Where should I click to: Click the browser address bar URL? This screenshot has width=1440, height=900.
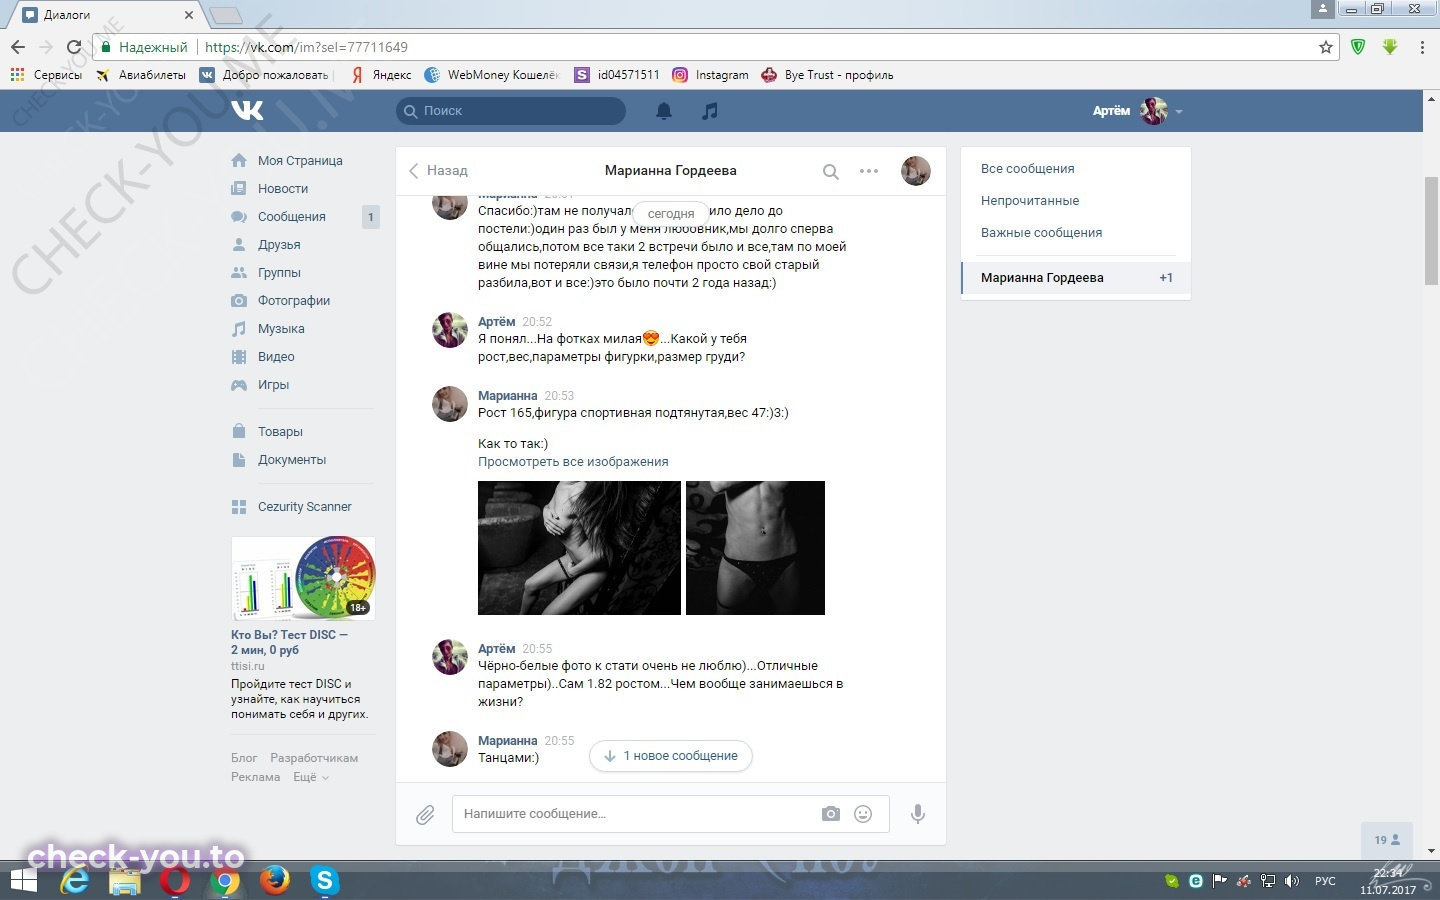click(x=306, y=47)
